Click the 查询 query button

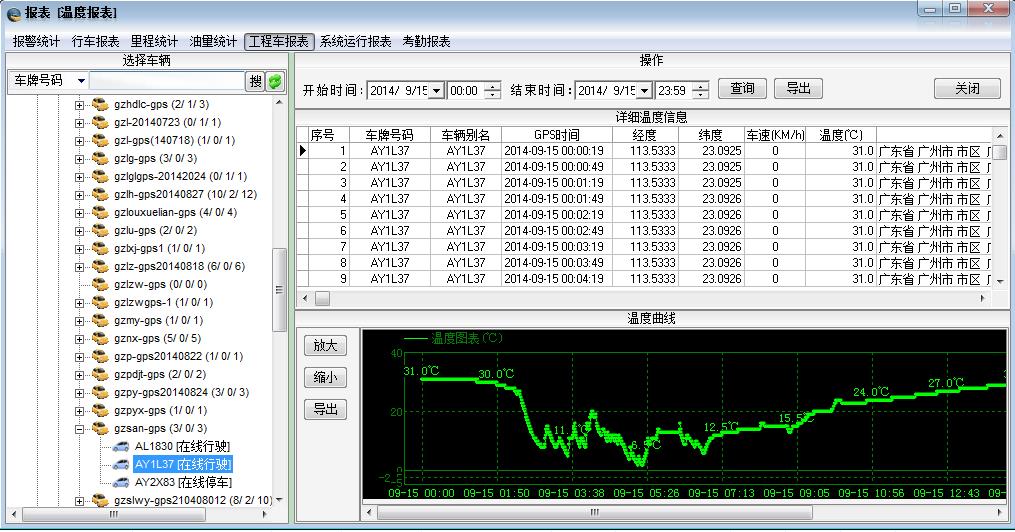point(742,88)
